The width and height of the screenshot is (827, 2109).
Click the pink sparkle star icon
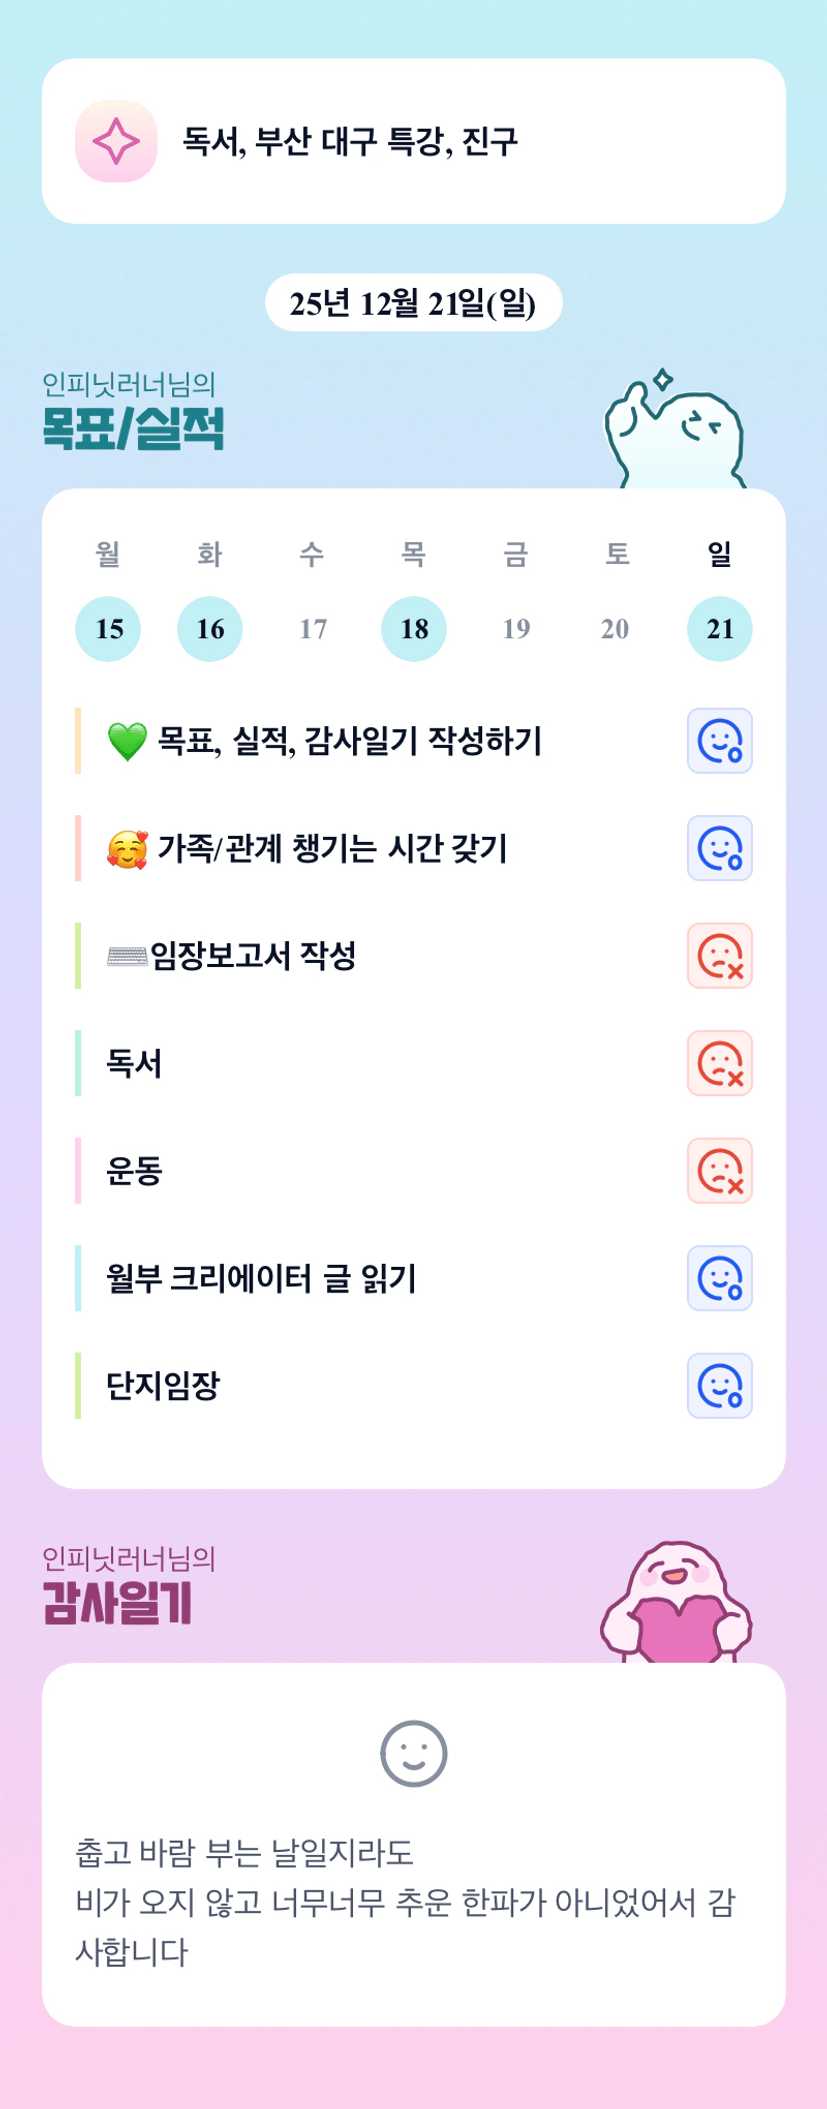click(116, 141)
